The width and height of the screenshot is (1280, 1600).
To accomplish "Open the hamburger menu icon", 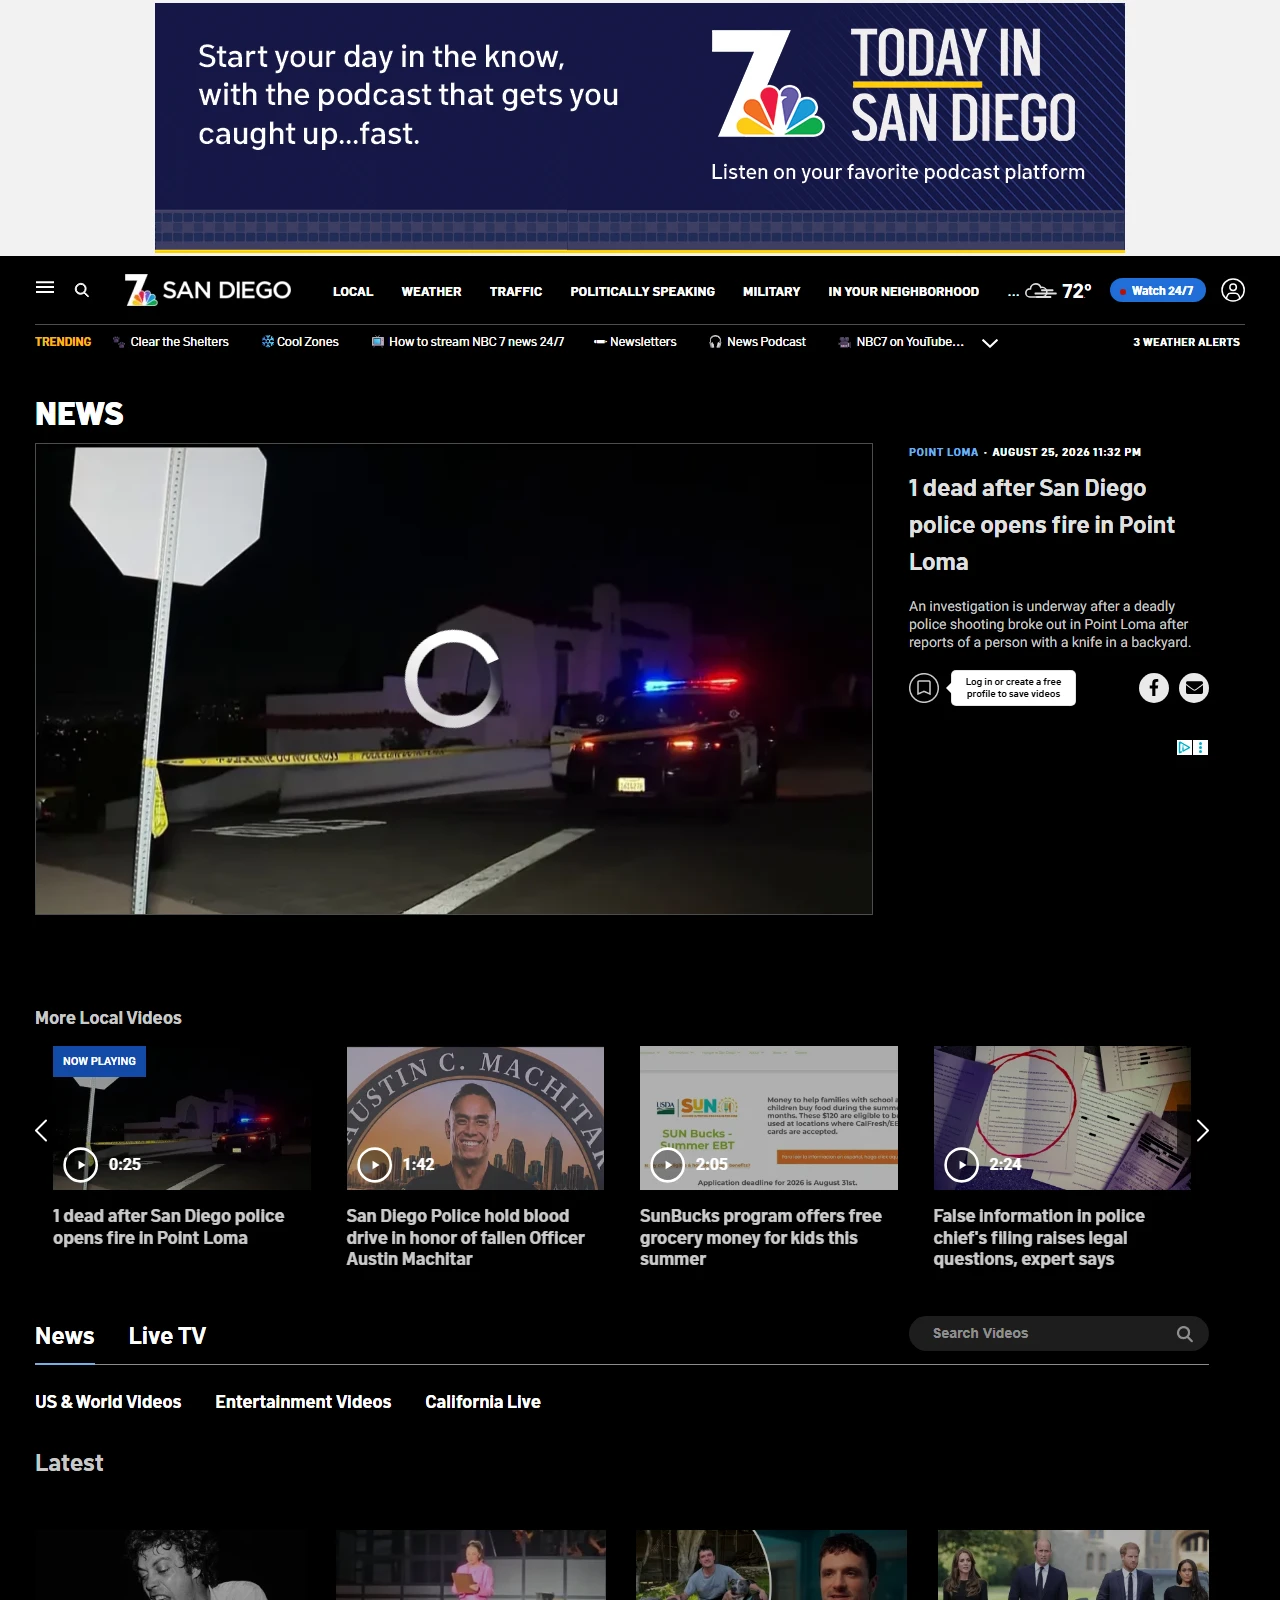I will pyautogui.click(x=45, y=288).
